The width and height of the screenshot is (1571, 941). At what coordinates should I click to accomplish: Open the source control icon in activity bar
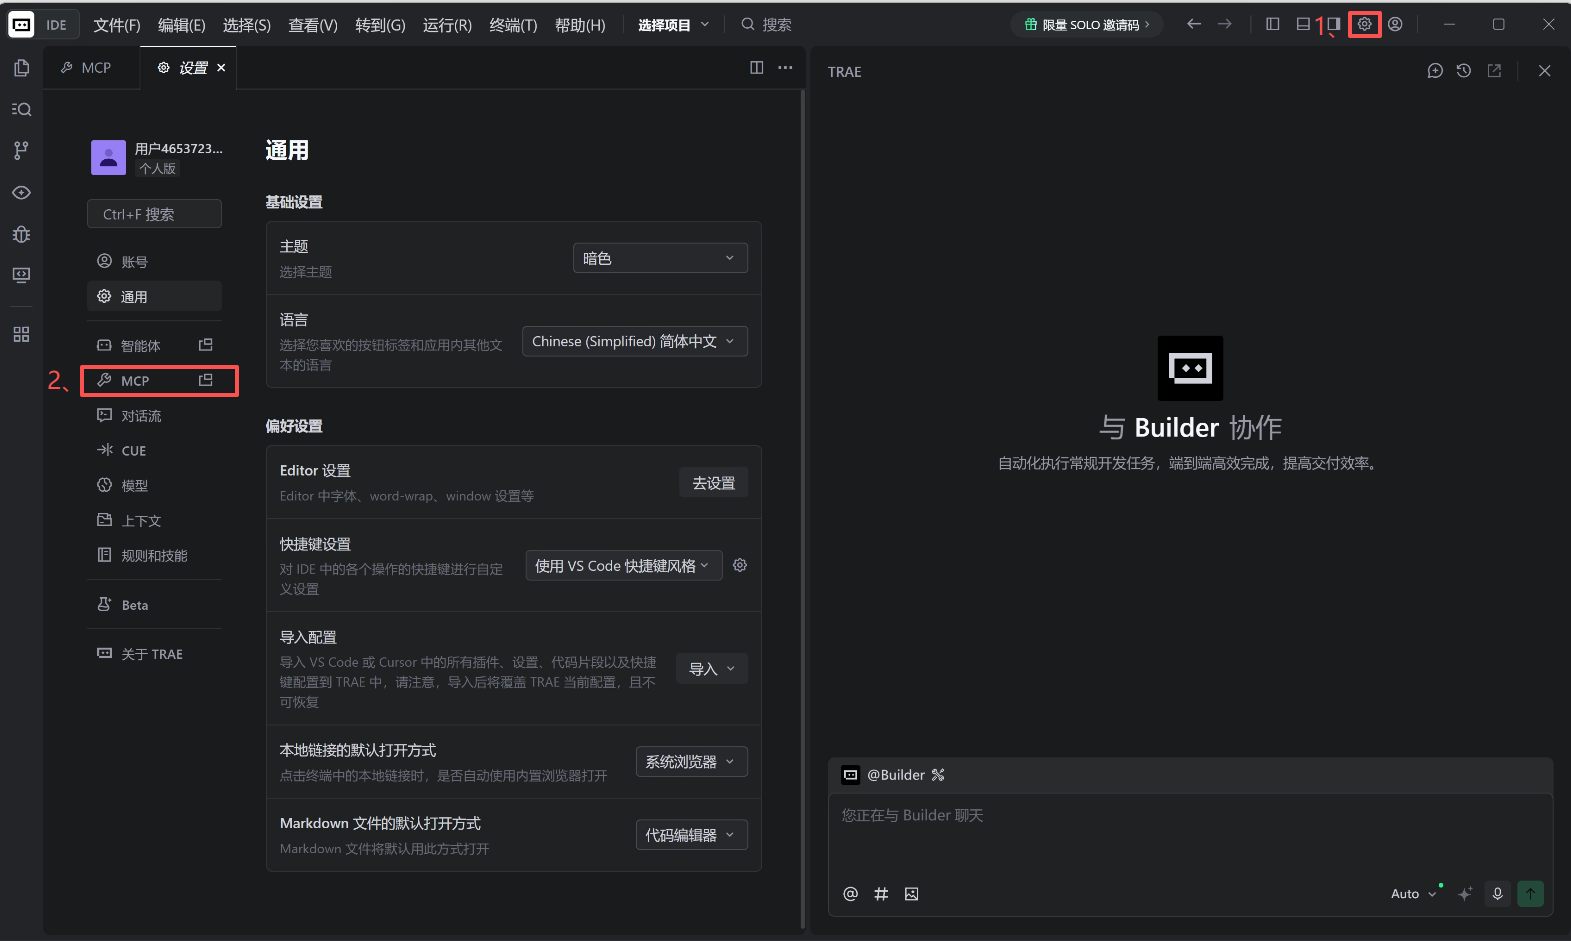[21, 150]
